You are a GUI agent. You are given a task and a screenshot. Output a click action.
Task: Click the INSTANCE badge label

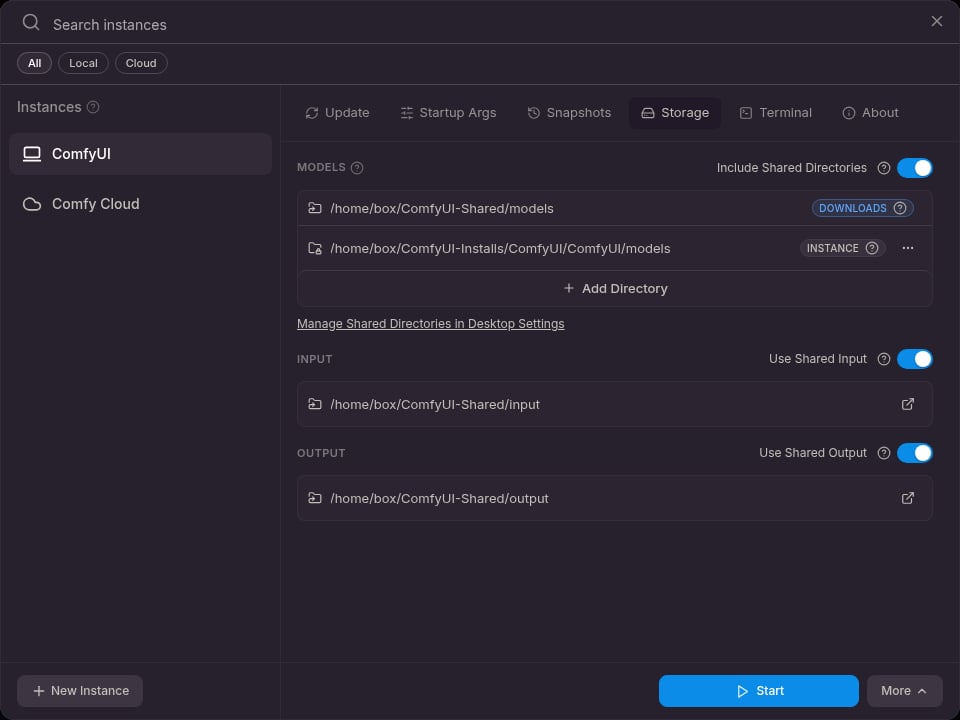(x=833, y=248)
